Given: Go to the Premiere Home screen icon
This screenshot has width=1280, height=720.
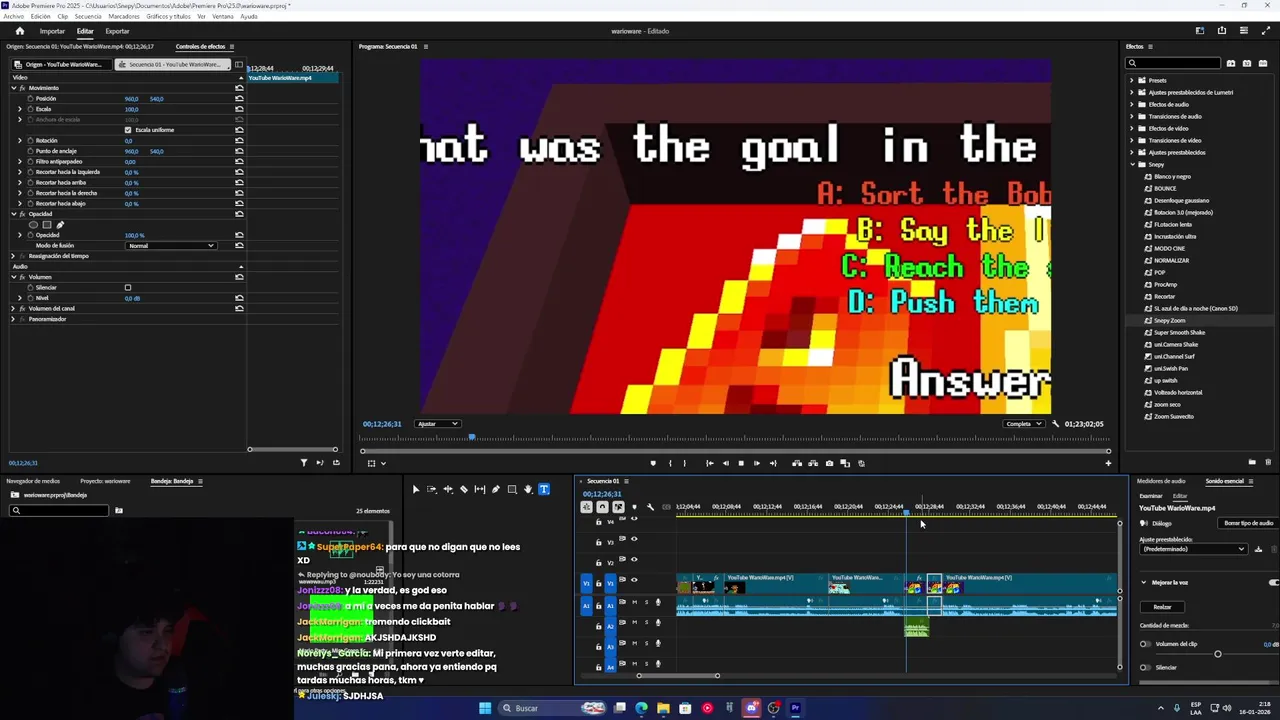Looking at the screenshot, I should click(19, 31).
